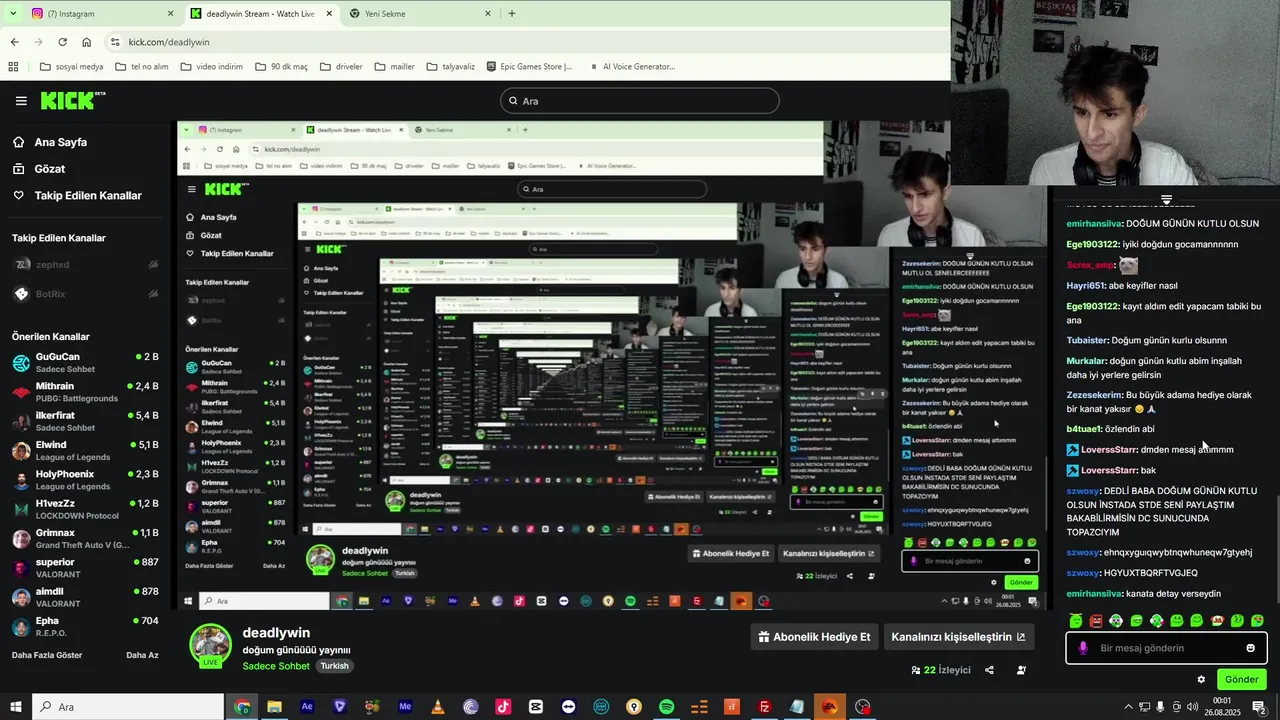Open Chrome apps grid shortcut
Image resolution: width=1280 pixels, height=720 pixels.
point(13,67)
